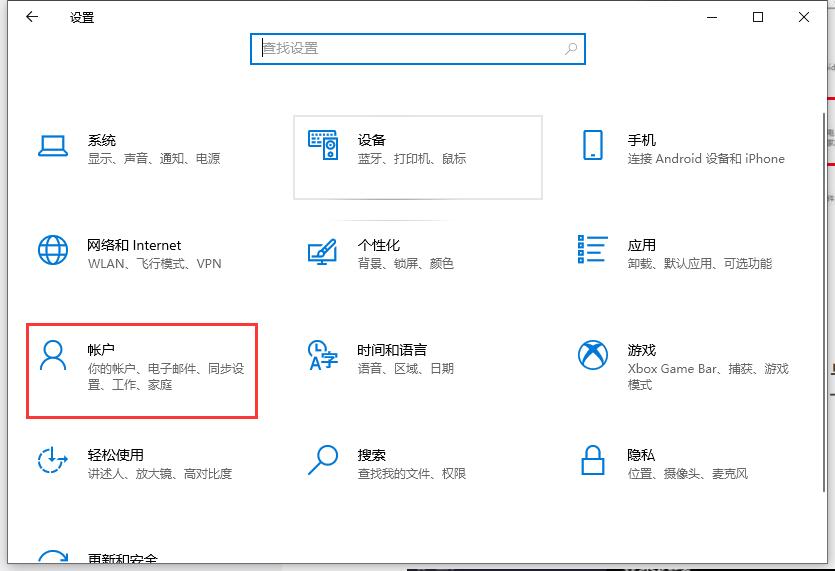Click text 讲述人、放大镜、高对比度

click(160, 474)
